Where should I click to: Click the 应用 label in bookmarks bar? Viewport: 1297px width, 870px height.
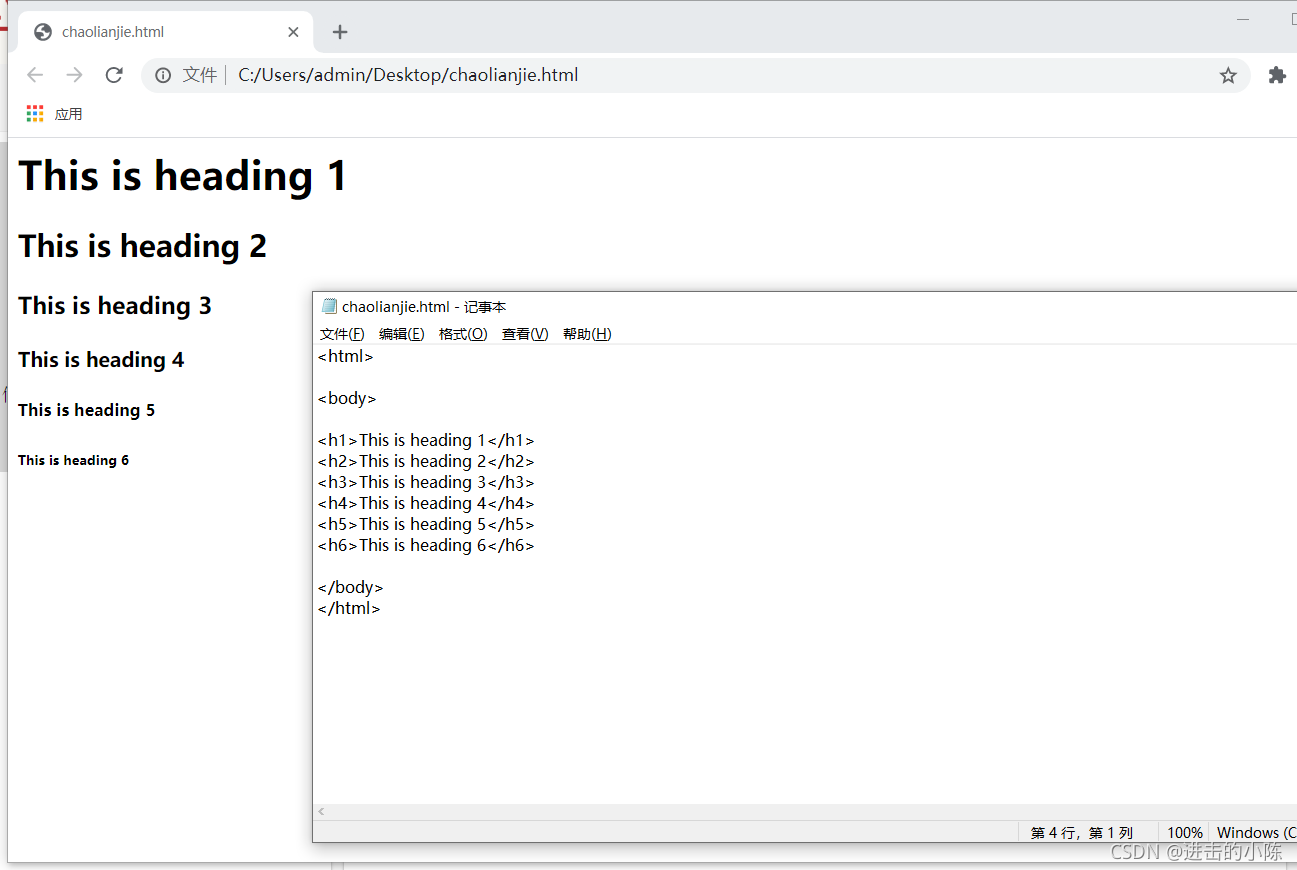click(x=68, y=114)
